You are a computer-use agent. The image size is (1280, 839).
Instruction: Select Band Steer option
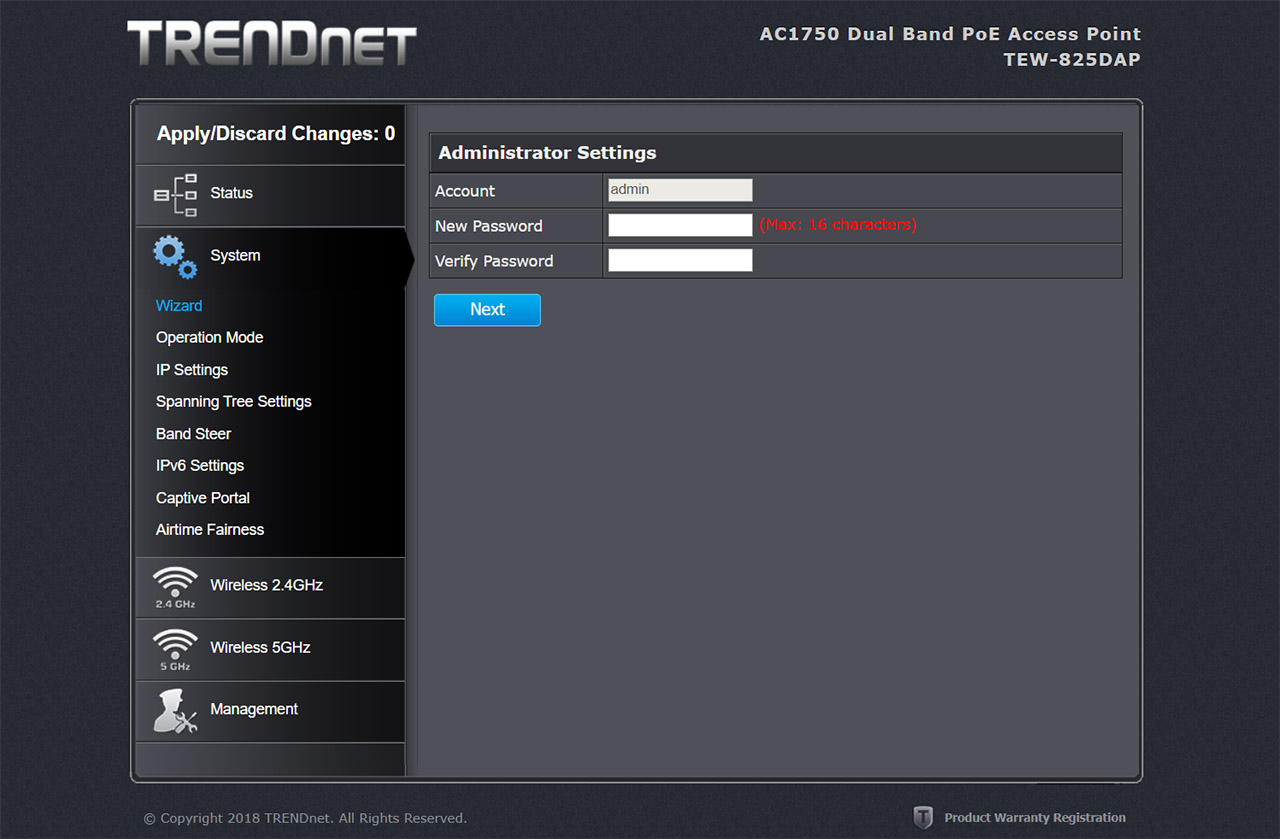click(x=193, y=434)
